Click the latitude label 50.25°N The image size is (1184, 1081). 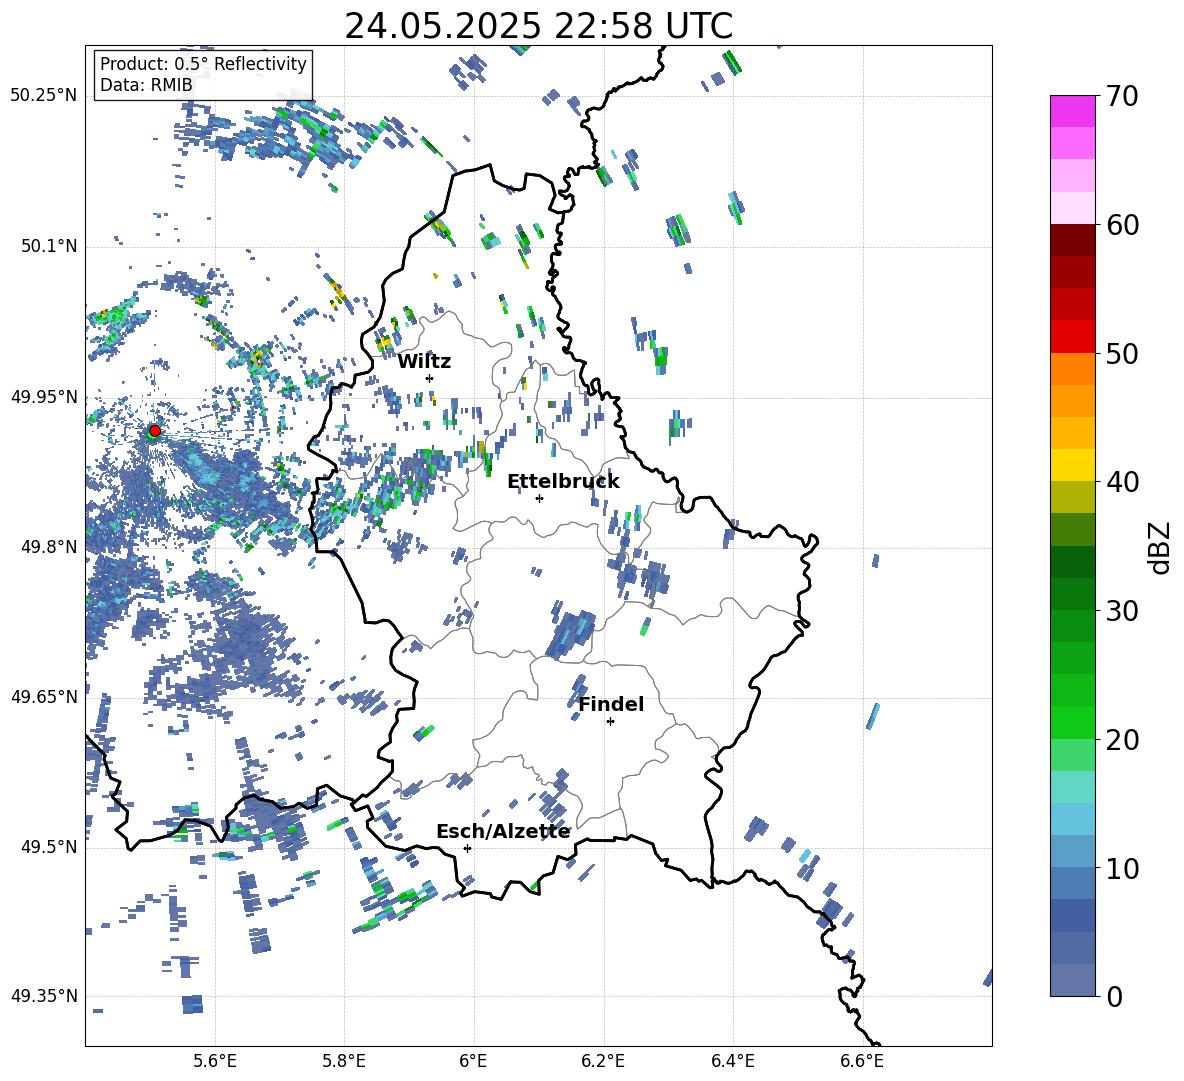coord(43,96)
